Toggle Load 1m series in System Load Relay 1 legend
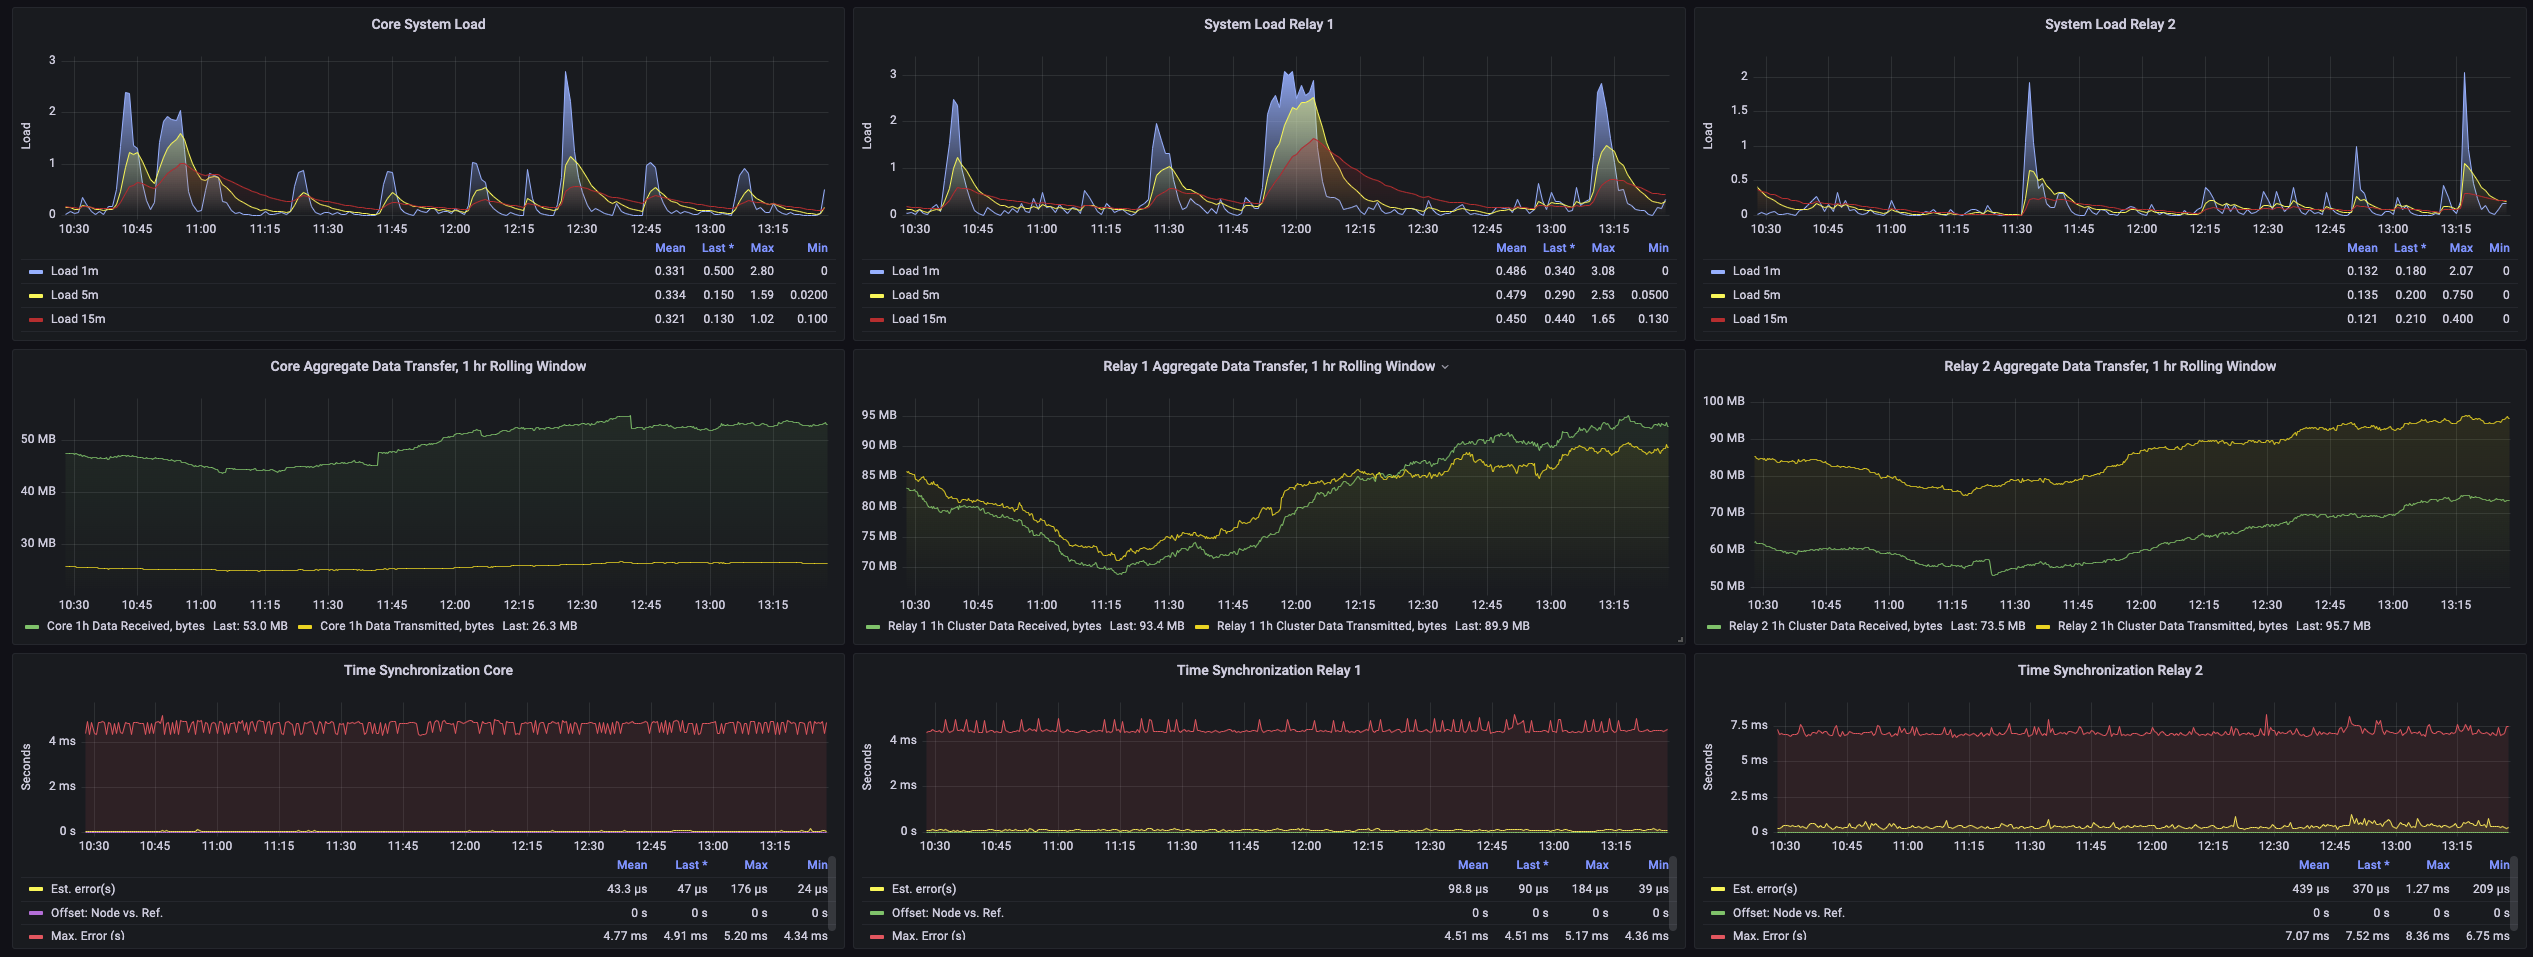This screenshot has width=2533, height=957. point(916,271)
